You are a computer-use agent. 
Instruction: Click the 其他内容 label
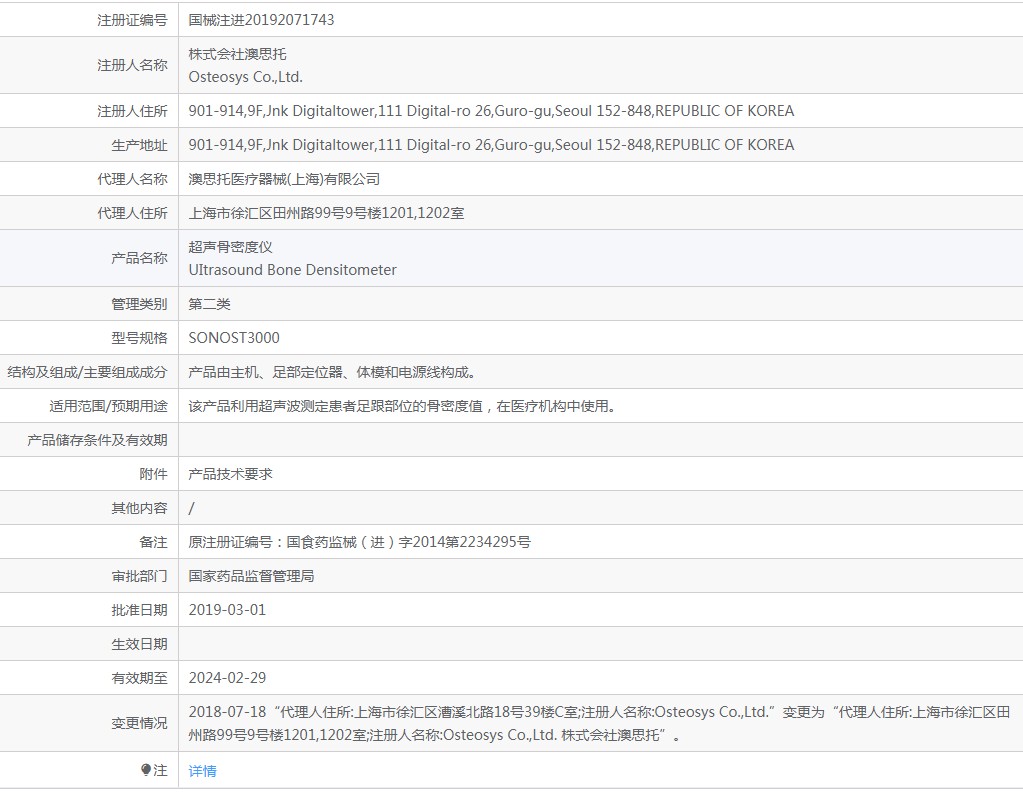pos(140,508)
